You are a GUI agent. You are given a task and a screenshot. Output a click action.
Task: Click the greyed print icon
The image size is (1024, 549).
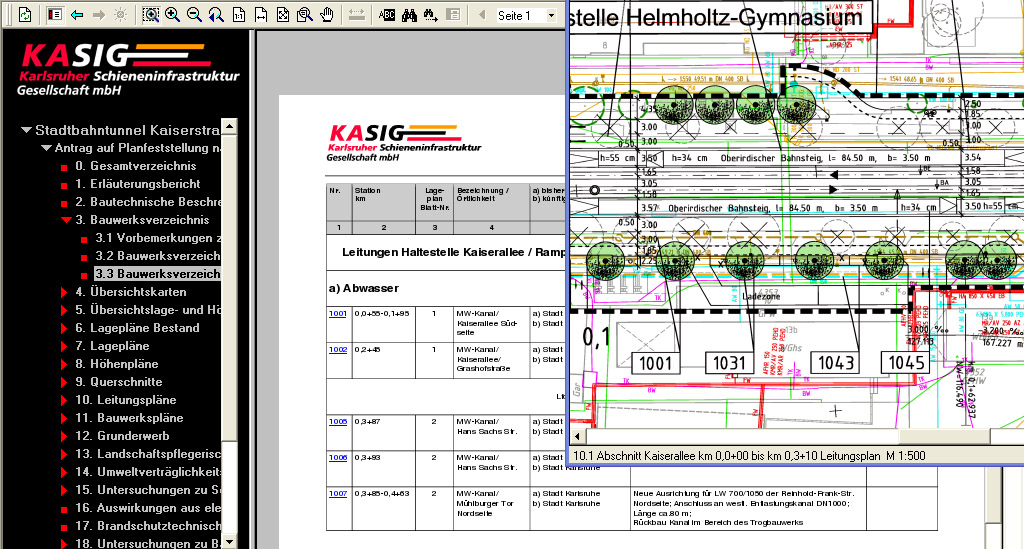(453, 14)
